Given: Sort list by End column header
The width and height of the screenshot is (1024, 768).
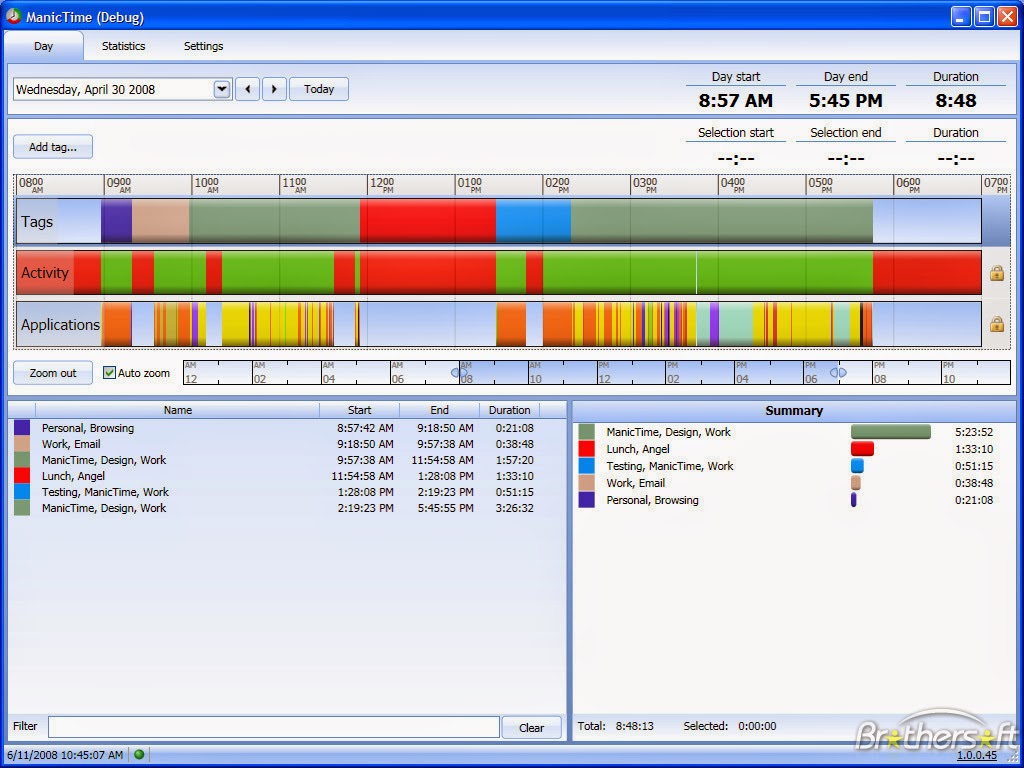Looking at the screenshot, I should pos(440,410).
